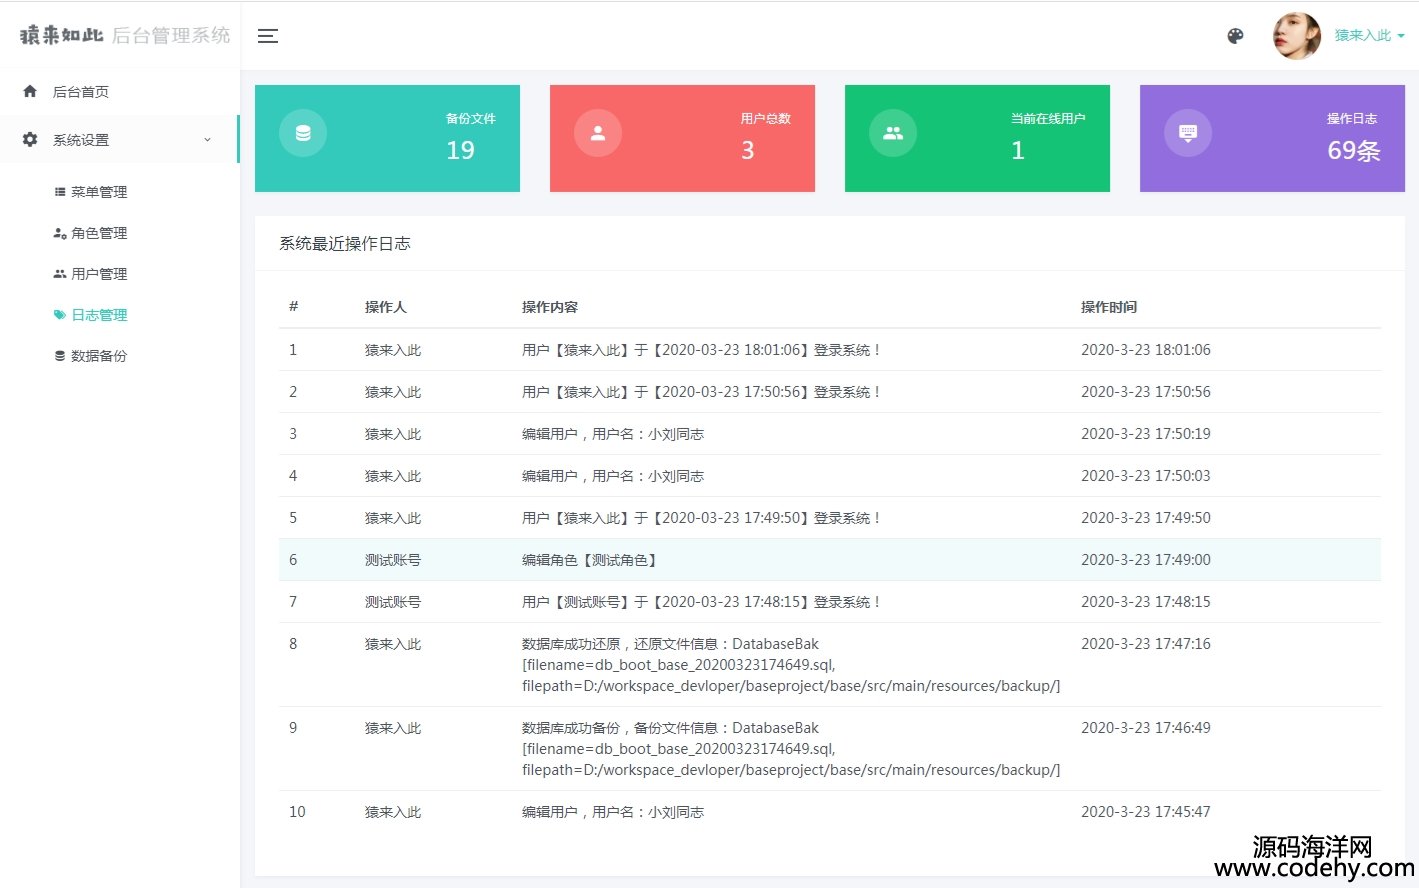
Task: Click the # column header
Action: pos(293,306)
